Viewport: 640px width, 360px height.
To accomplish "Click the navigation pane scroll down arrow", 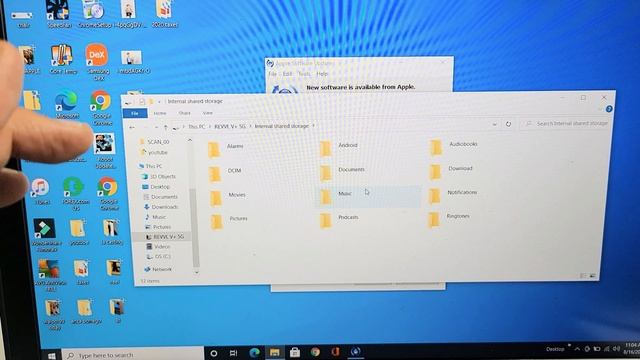I will click(196, 272).
